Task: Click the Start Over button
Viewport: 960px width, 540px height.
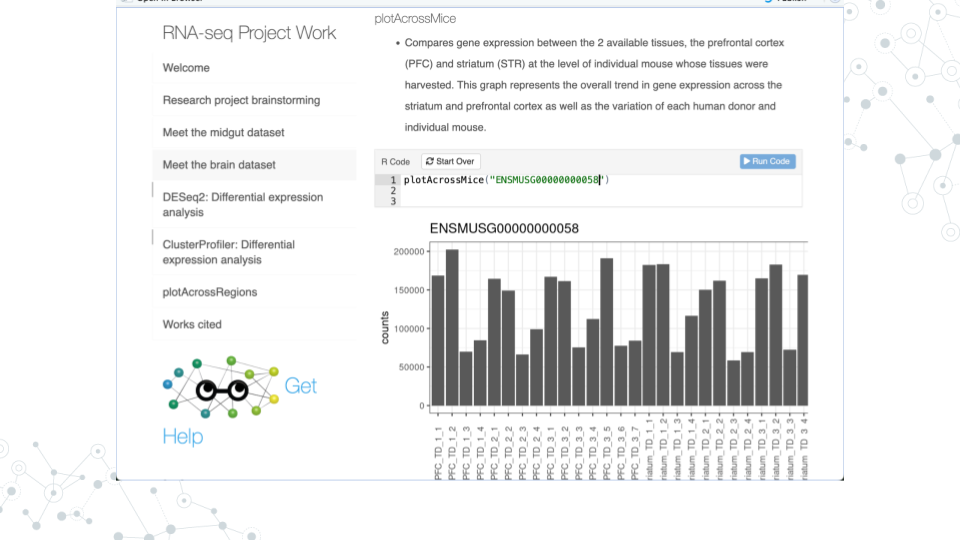Action: pyautogui.click(x=451, y=161)
